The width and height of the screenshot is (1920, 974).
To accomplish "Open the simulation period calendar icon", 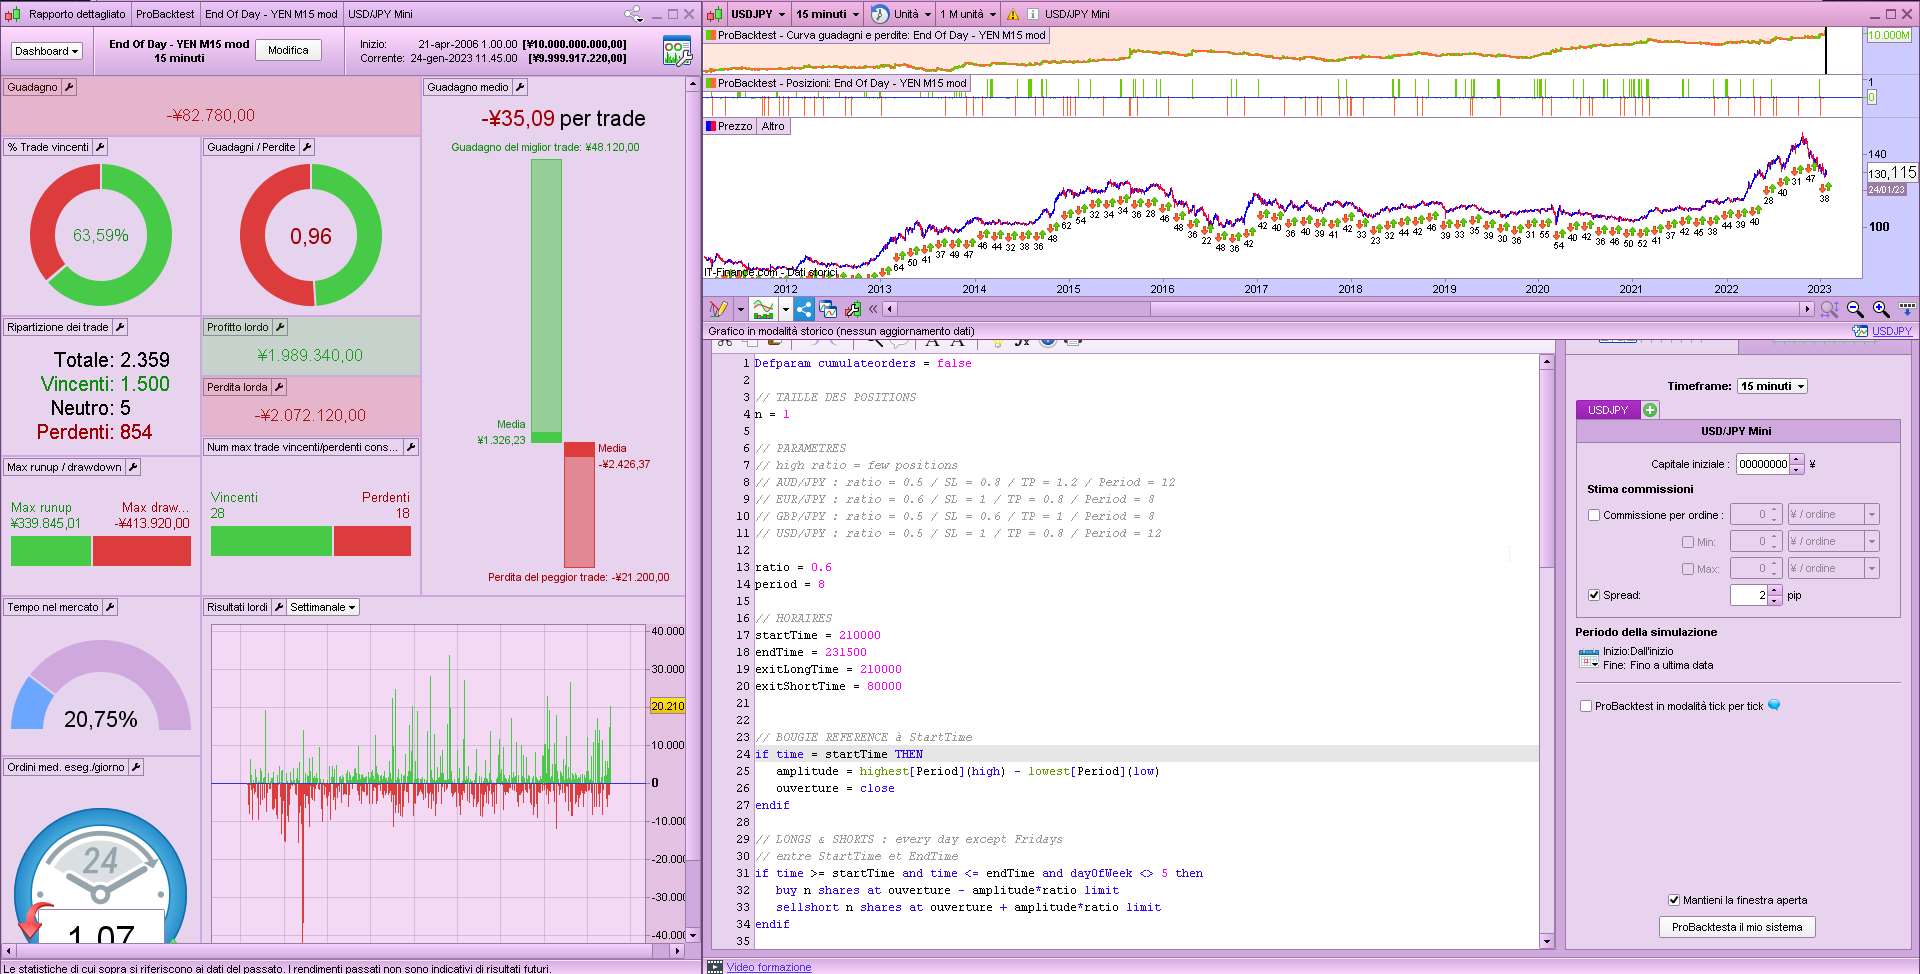I will 1588,659.
